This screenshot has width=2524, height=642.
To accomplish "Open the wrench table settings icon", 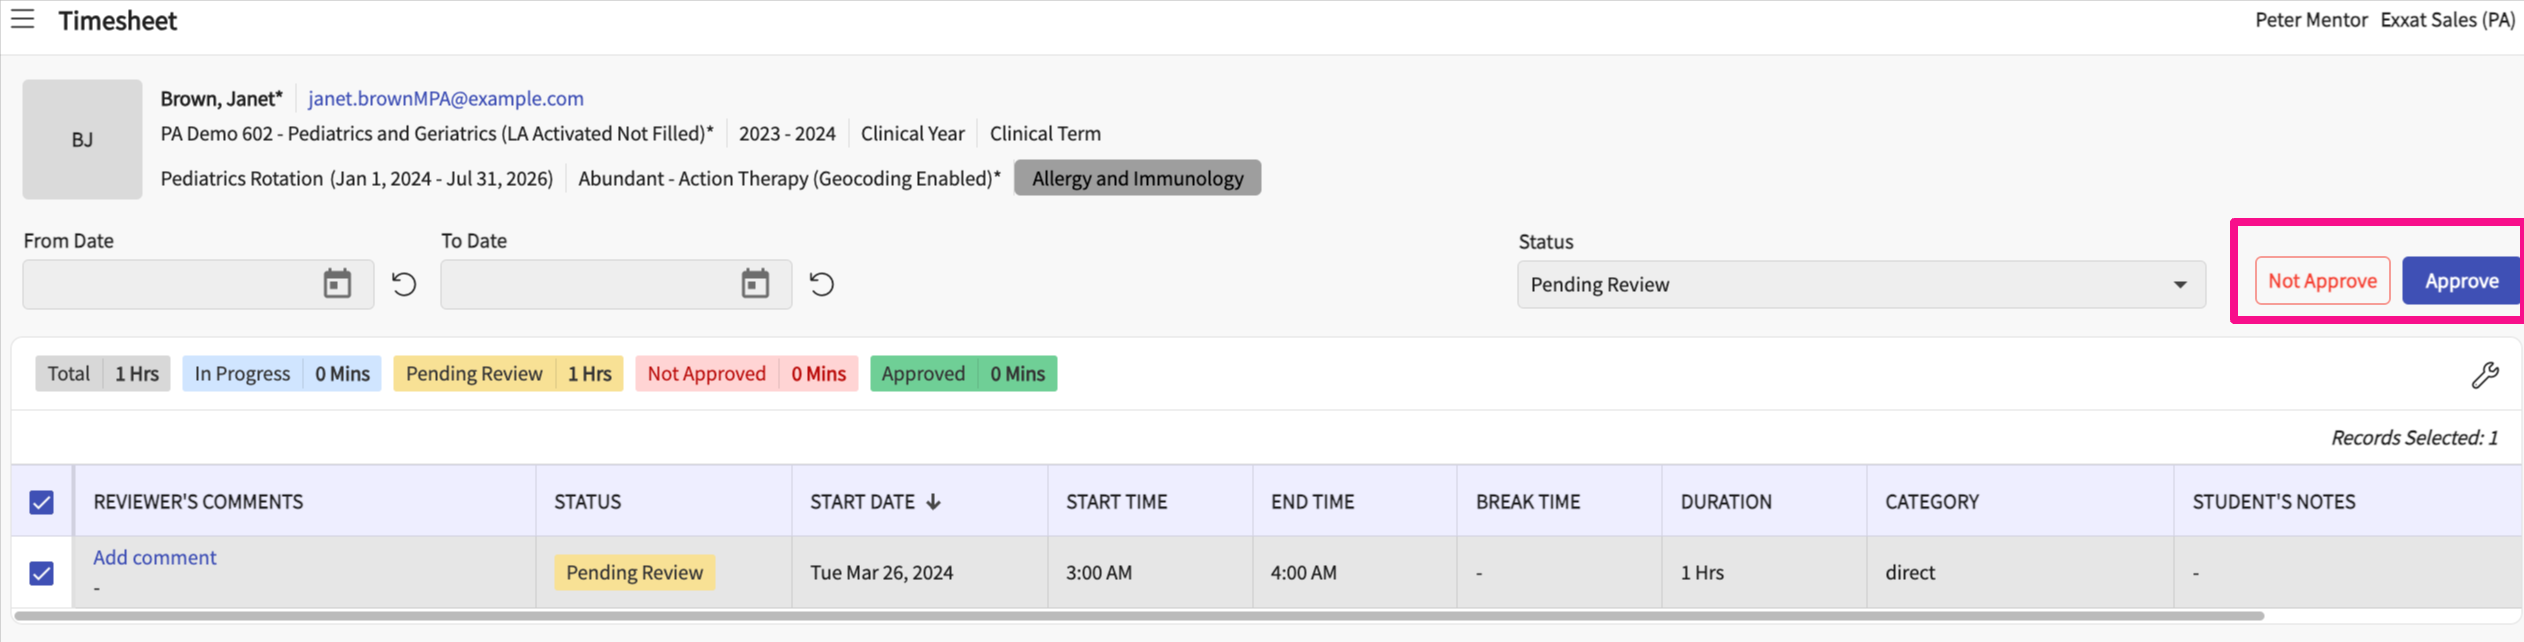I will tap(2484, 375).
